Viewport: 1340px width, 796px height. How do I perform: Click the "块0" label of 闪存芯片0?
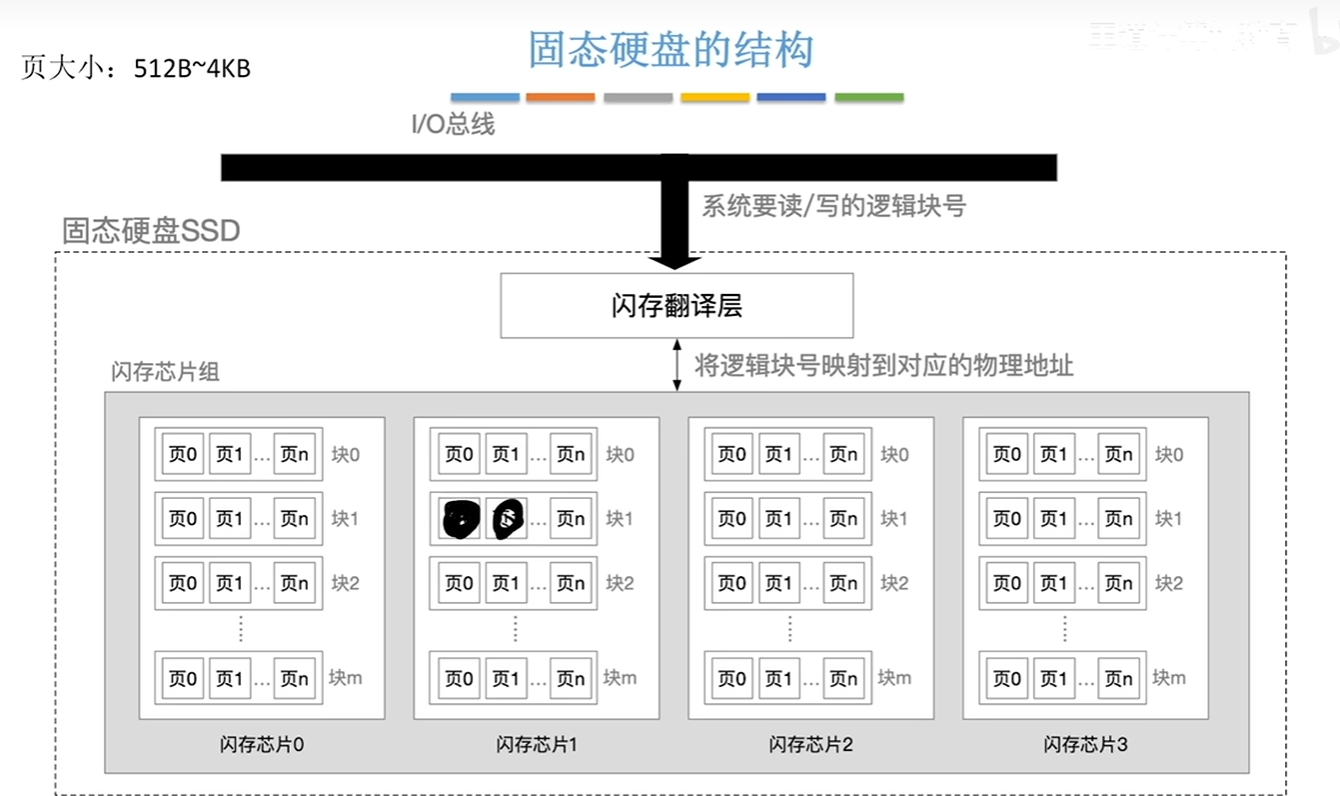click(346, 455)
